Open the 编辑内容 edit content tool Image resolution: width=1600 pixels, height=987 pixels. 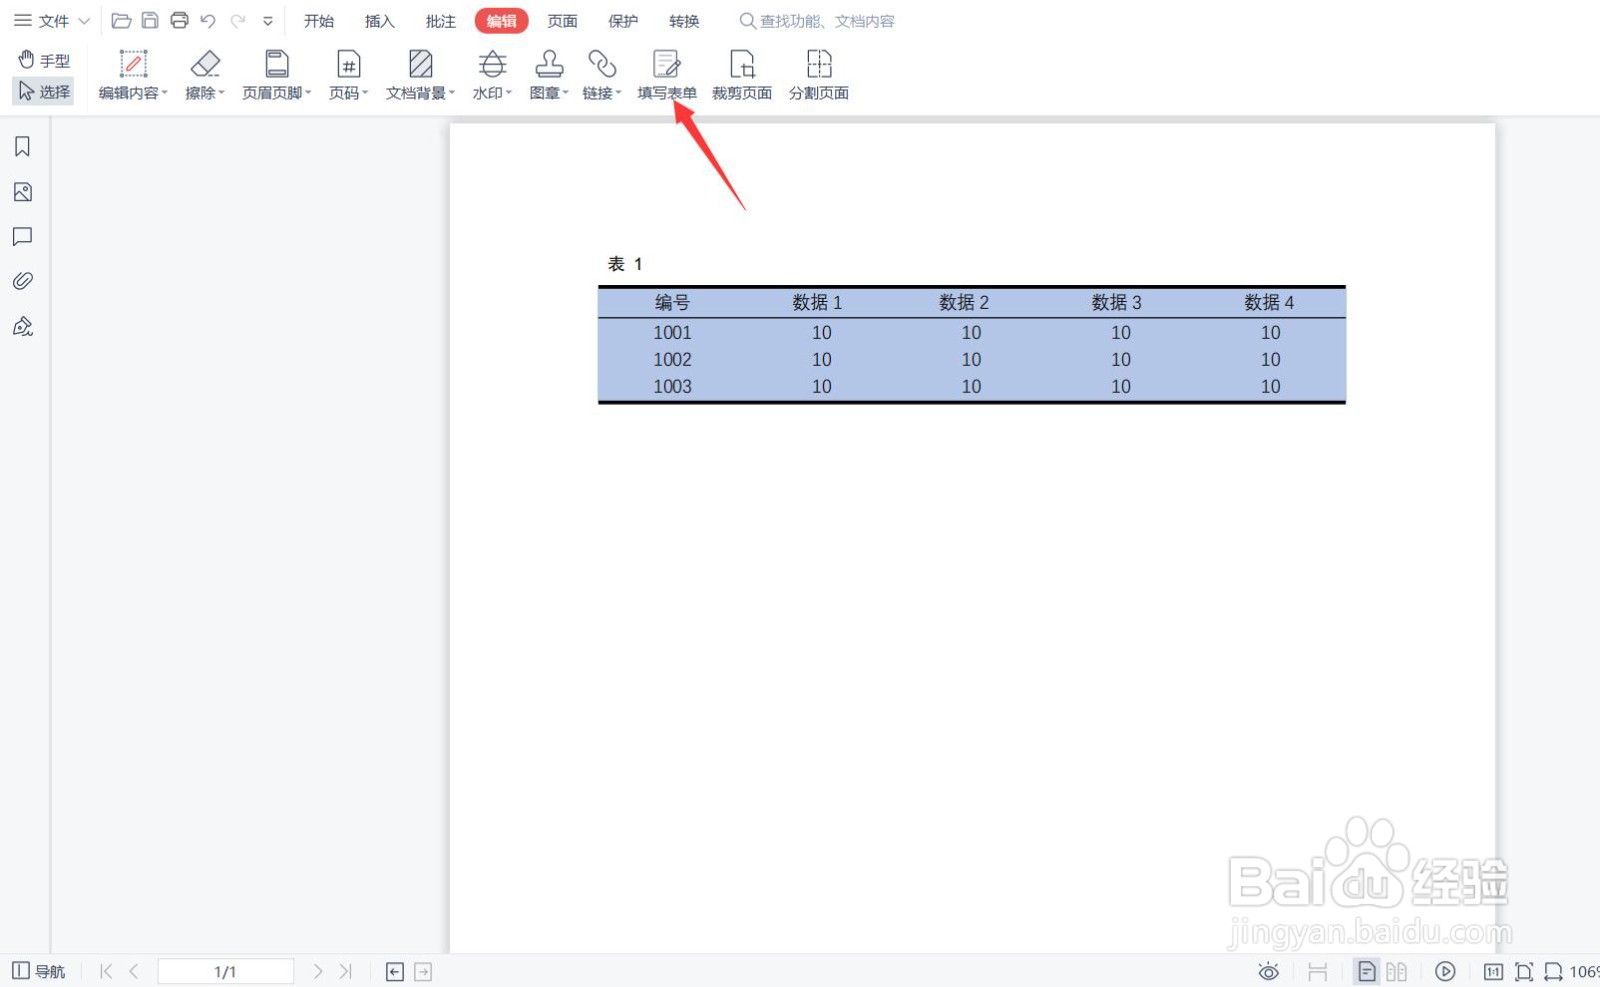click(133, 76)
